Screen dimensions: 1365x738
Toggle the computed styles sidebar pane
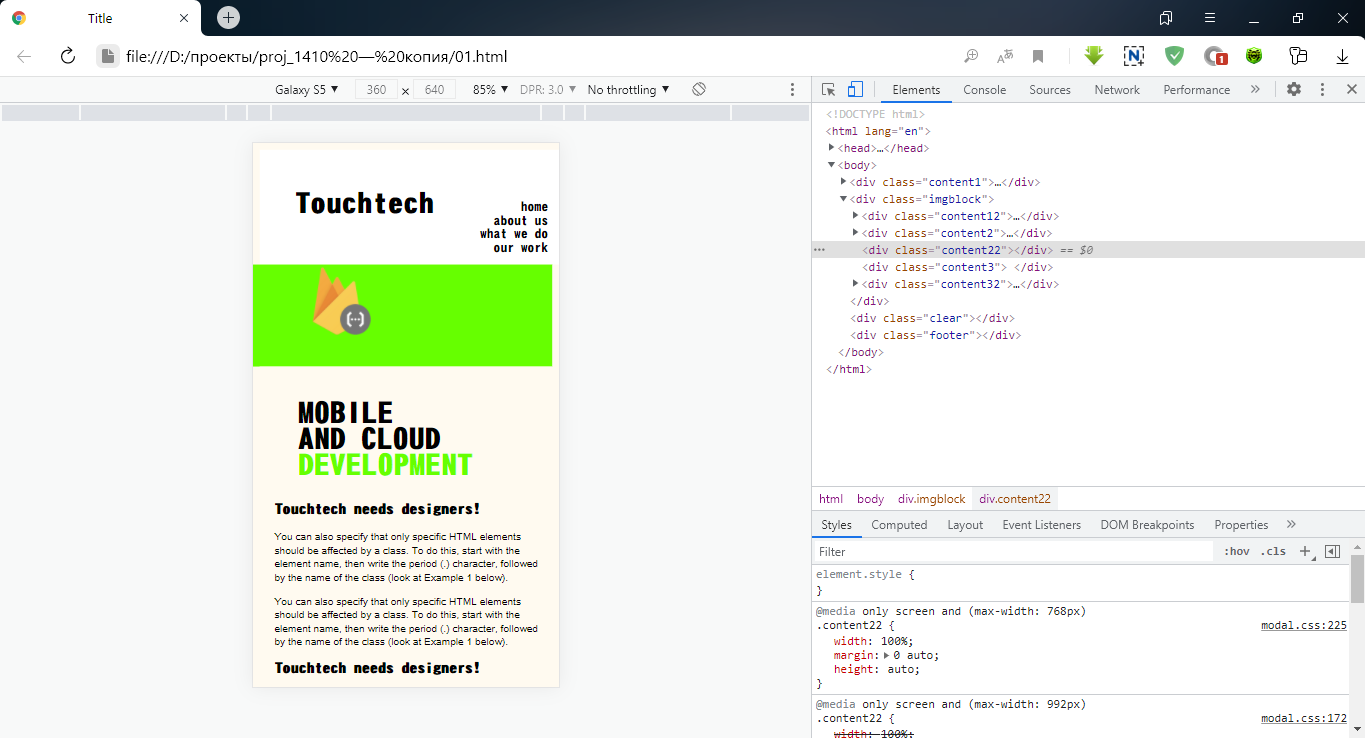point(1332,551)
